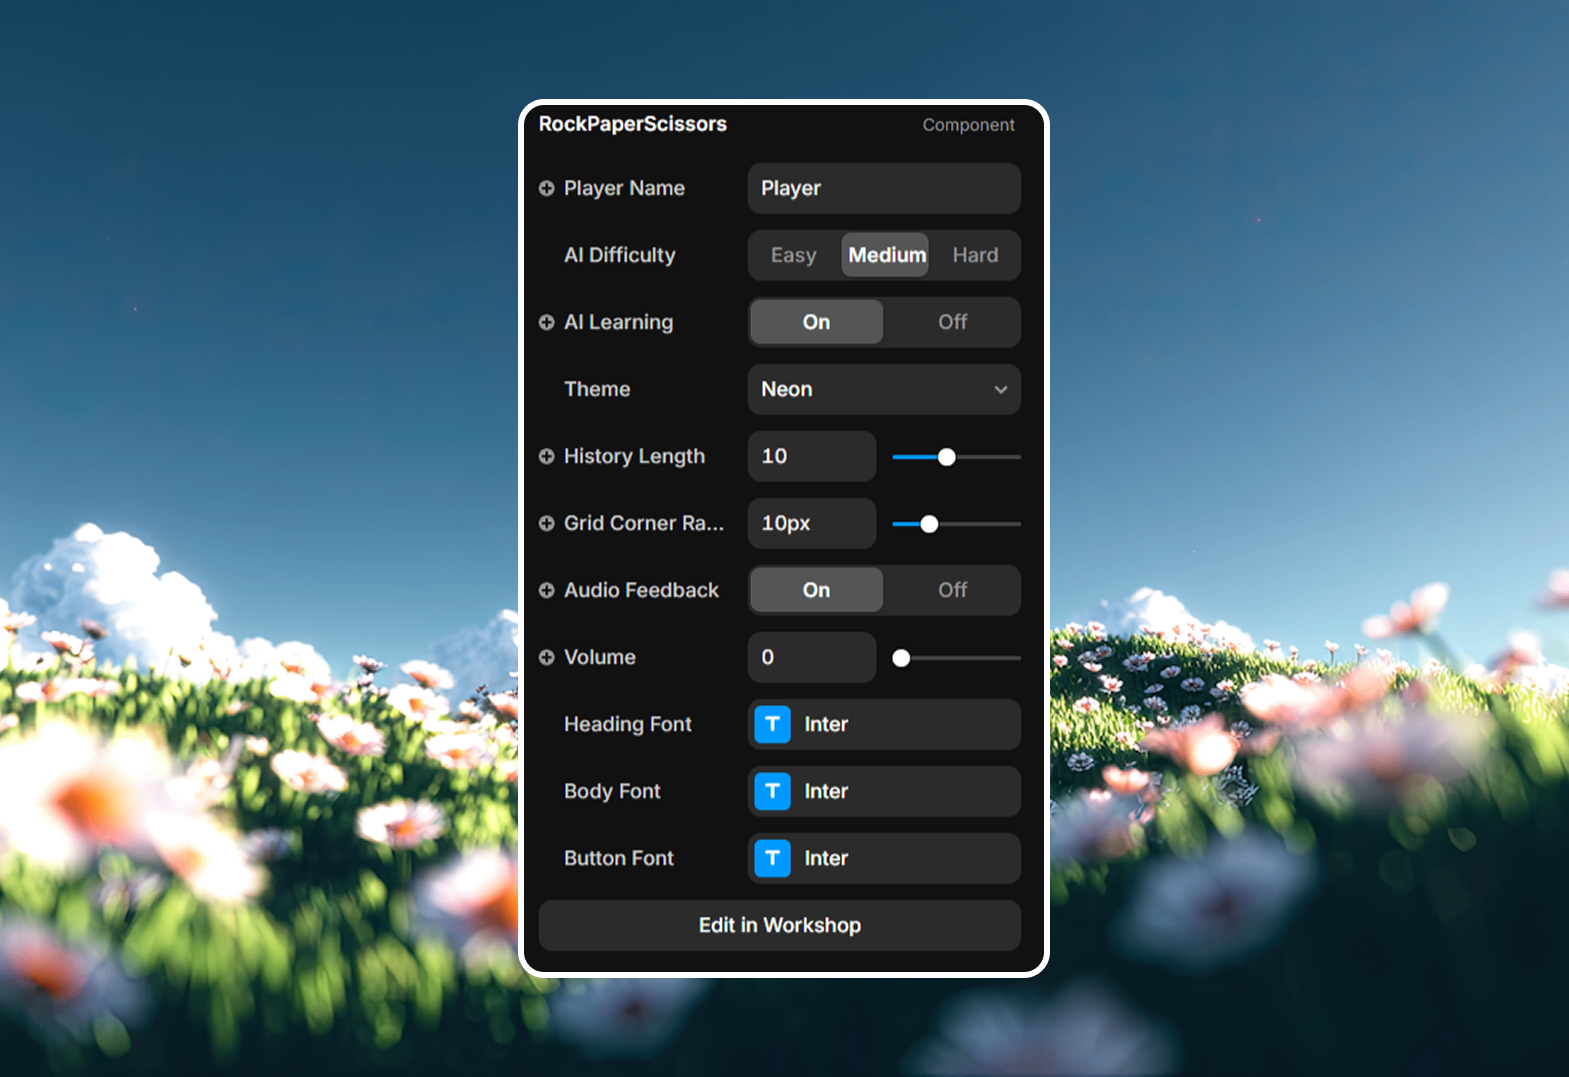Choose Medium difficulty segment
Screen dimensions: 1569x1077
[x=886, y=255]
